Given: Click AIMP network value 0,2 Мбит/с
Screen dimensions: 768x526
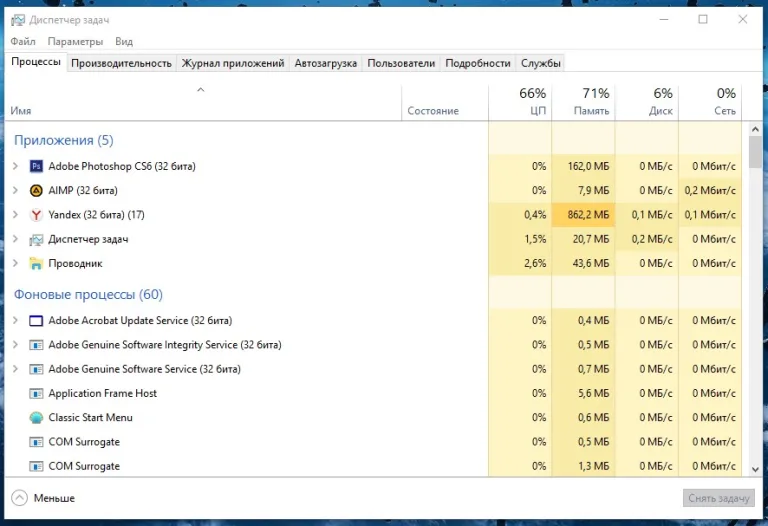Looking at the screenshot, I should pyautogui.click(x=710, y=191).
